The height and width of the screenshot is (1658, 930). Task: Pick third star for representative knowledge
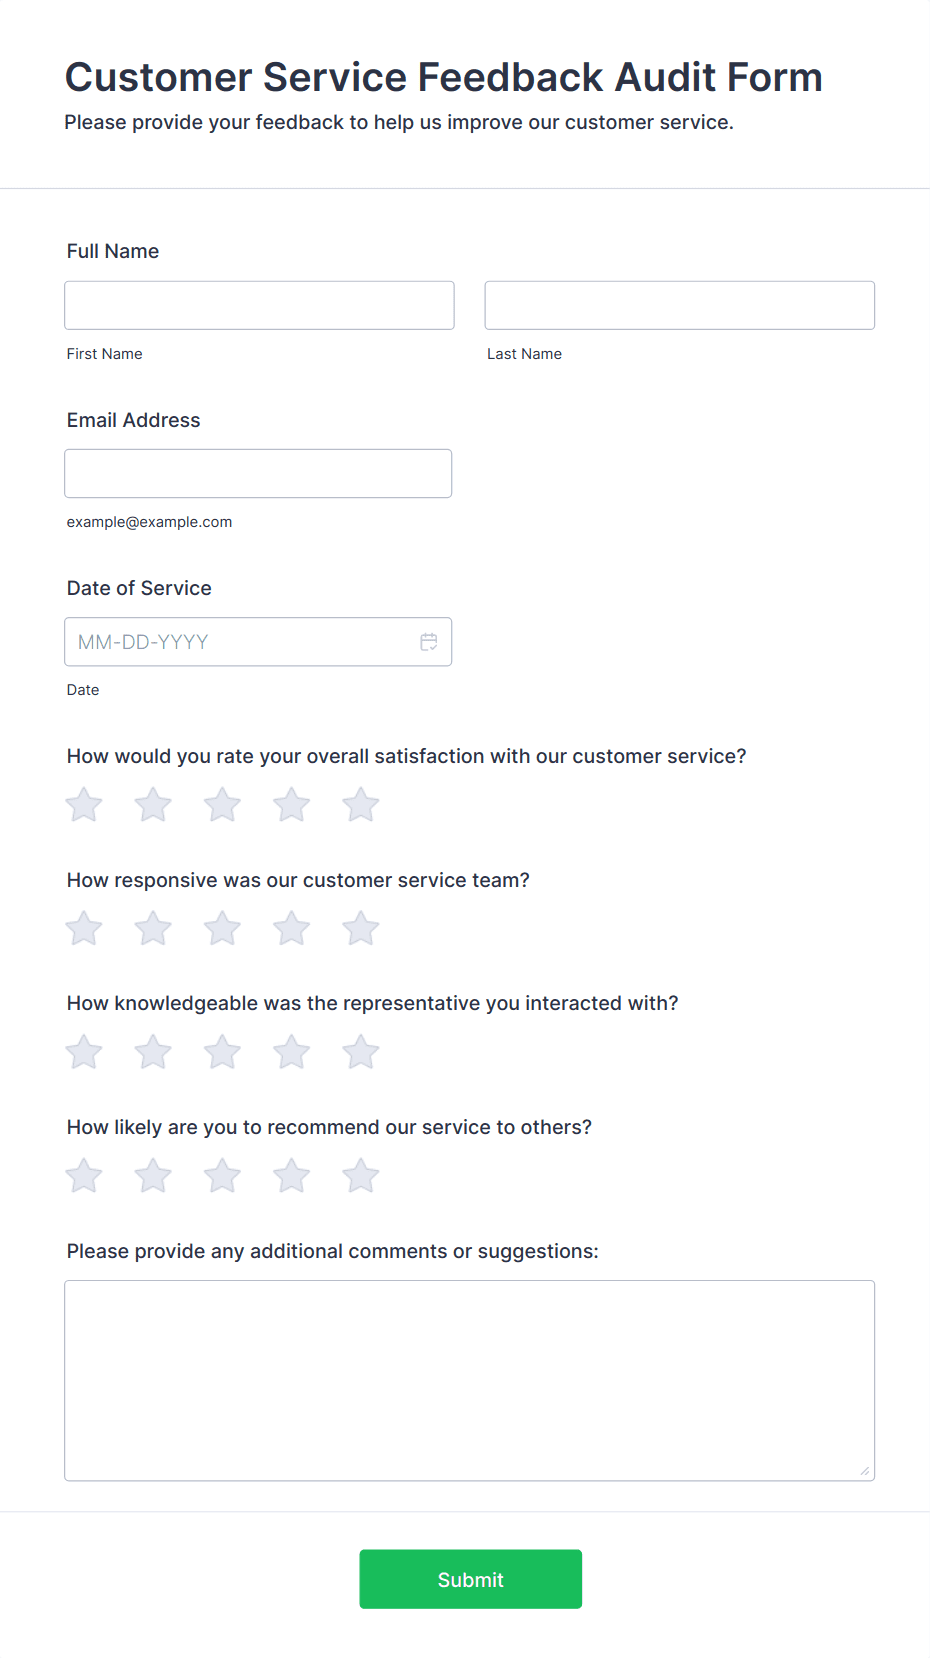pos(222,1052)
